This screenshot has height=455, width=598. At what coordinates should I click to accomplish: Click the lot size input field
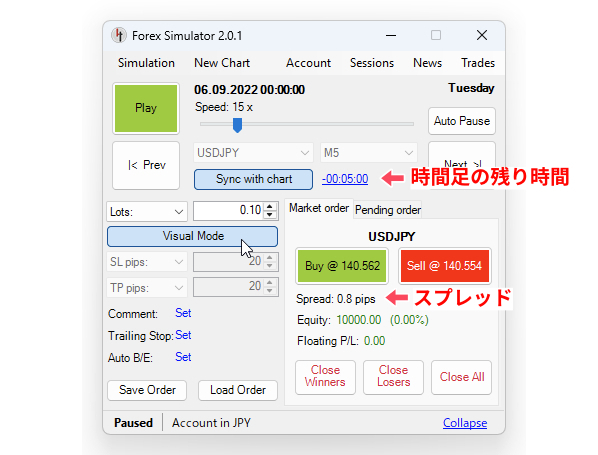point(229,211)
